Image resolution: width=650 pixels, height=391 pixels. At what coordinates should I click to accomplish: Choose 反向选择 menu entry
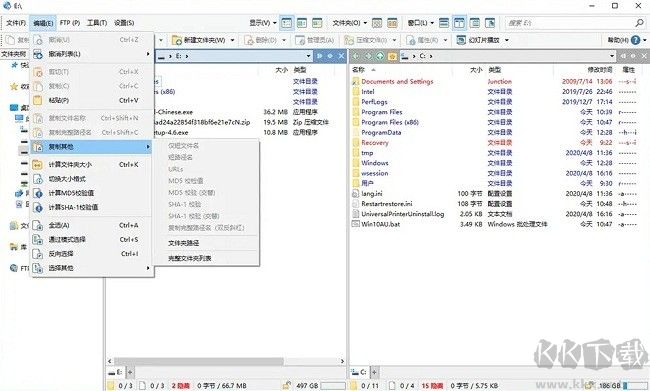[x=92, y=254]
